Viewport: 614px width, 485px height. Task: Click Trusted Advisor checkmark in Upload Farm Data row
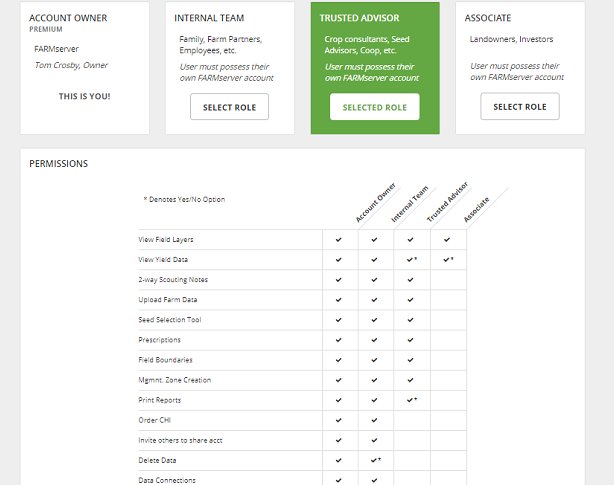coord(410,299)
